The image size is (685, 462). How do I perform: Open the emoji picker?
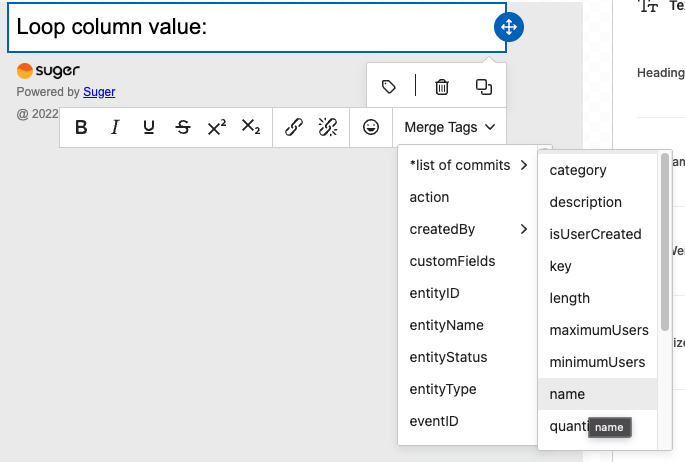point(371,128)
